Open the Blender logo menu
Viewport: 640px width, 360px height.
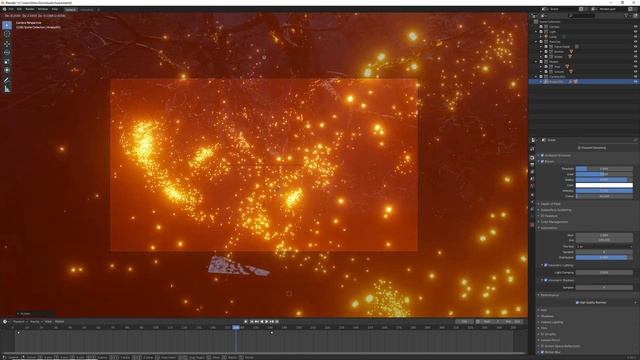click(x=4, y=9)
